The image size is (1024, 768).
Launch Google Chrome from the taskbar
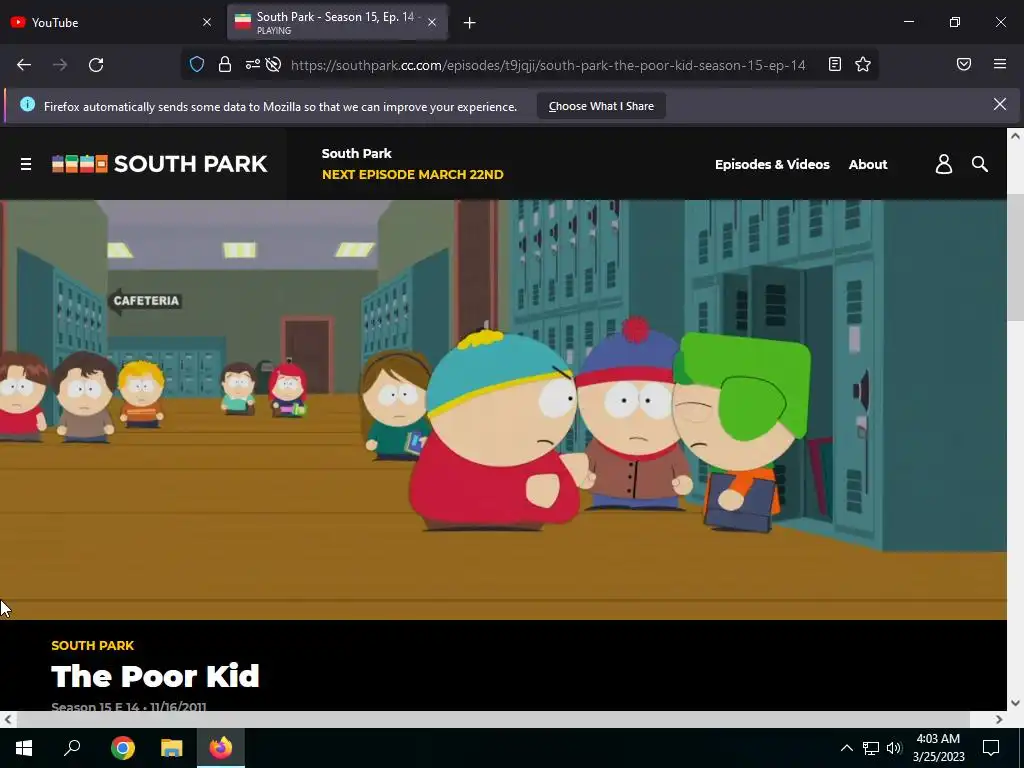[x=123, y=748]
